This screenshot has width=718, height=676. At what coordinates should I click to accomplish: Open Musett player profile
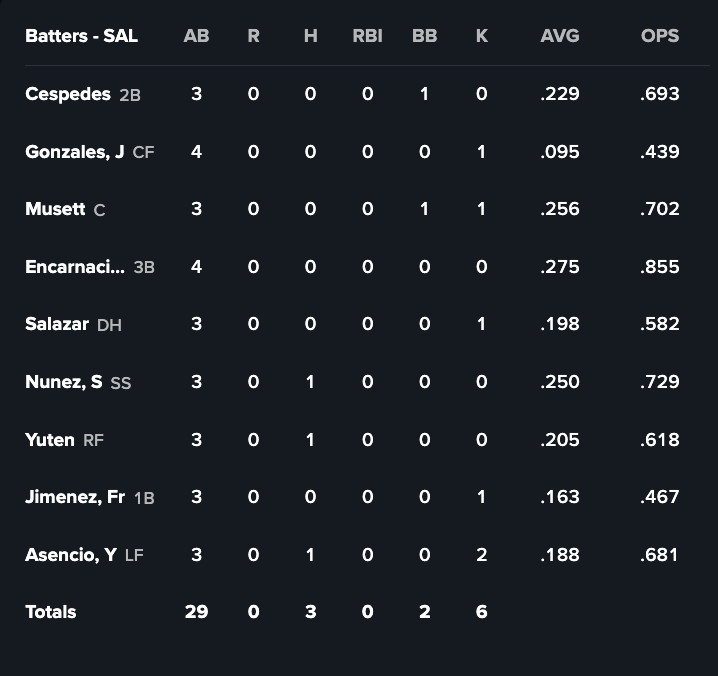coord(55,209)
